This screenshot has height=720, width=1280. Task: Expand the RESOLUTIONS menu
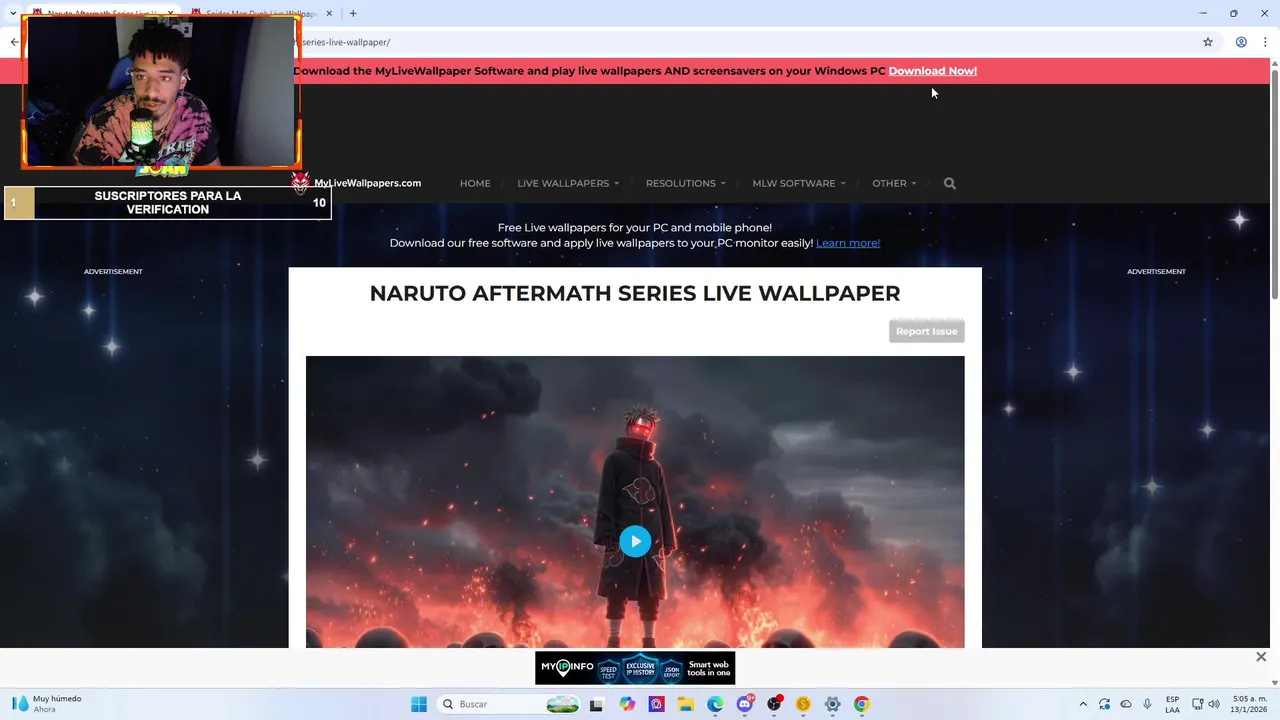point(685,183)
